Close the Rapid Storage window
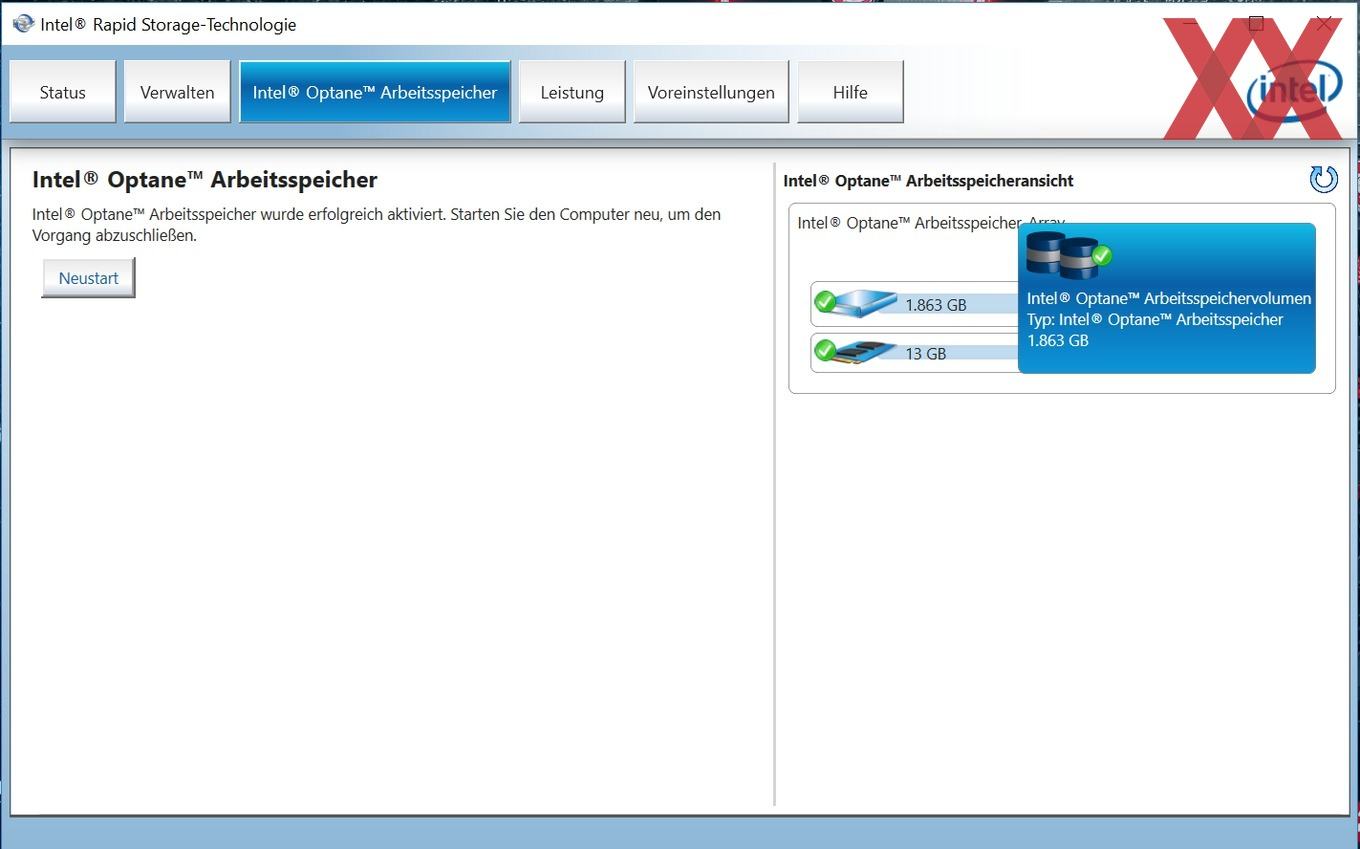This screenshot has height=849, width=1360. click(1324, 24)
